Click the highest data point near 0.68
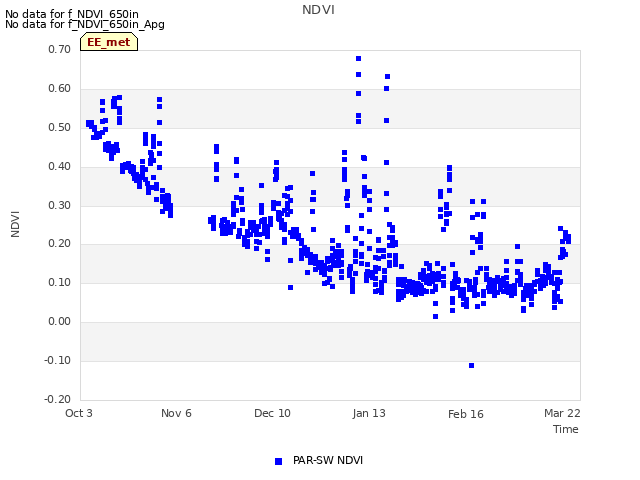The image size is (640, 480). click(358, 59)
